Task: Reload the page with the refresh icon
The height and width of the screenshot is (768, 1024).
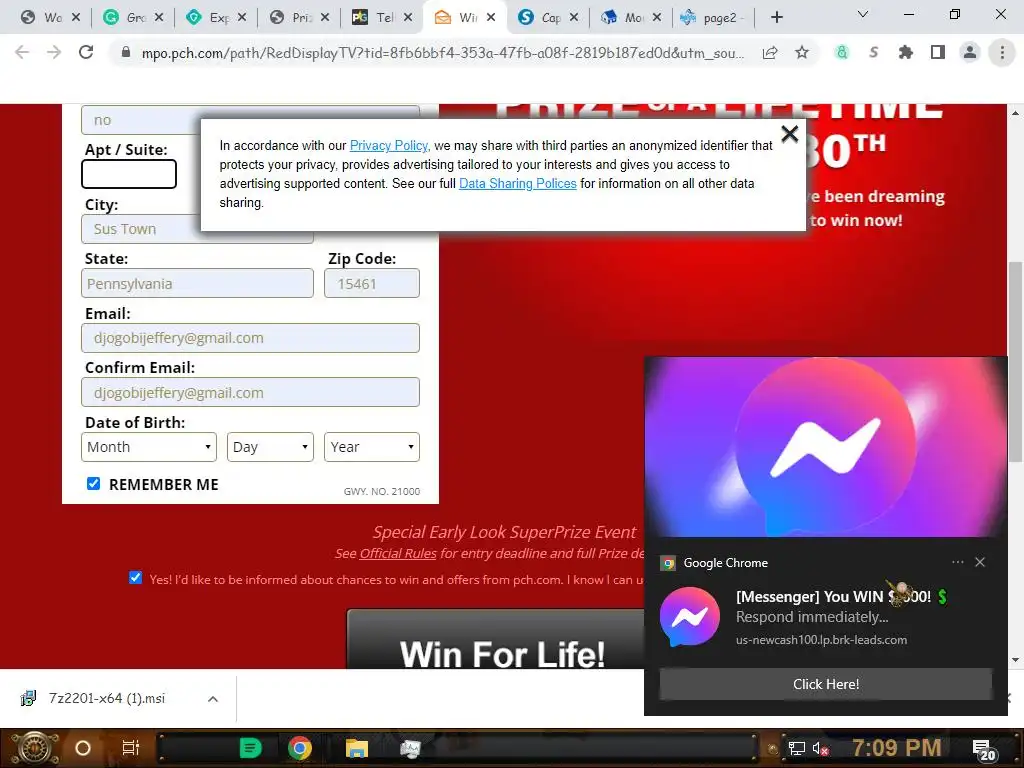Action: [86, 52]
